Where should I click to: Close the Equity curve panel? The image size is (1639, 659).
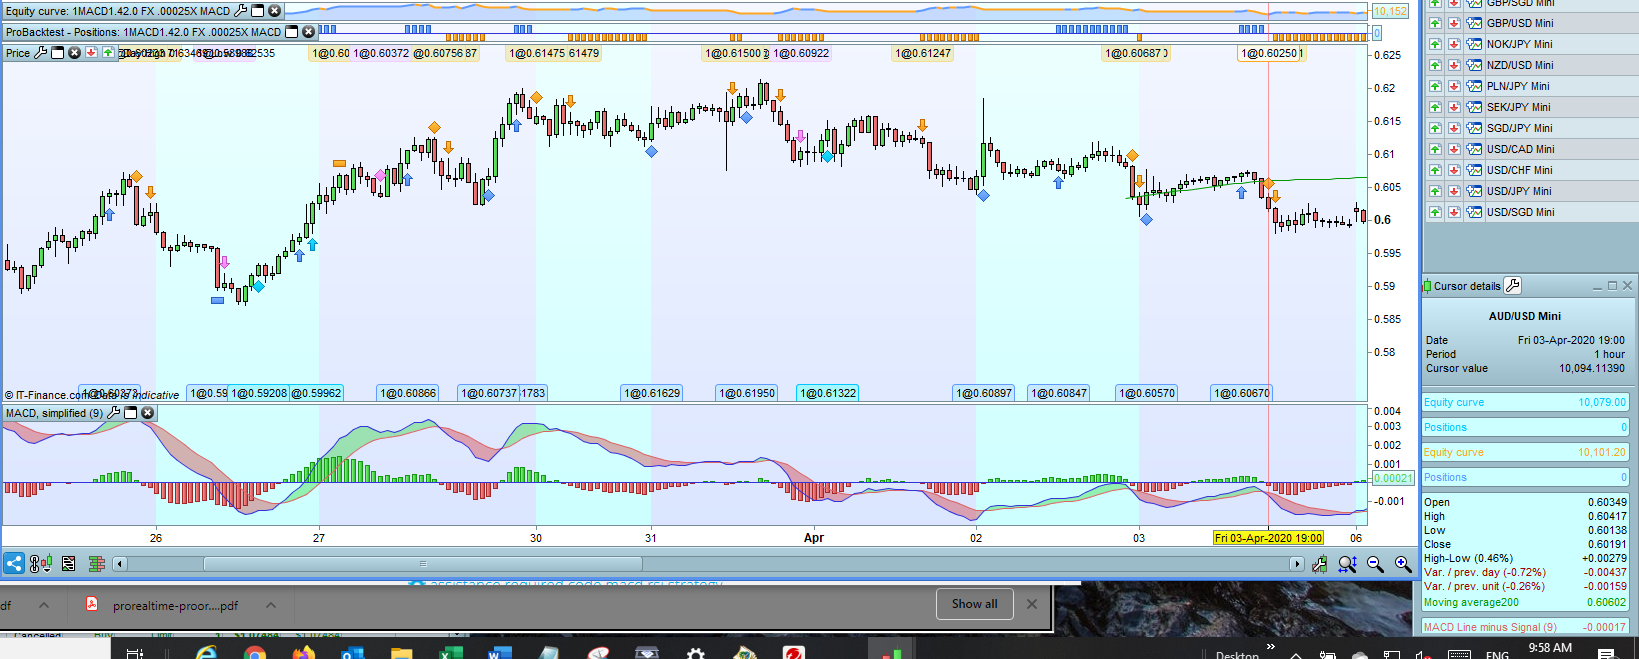pos(274,11)
